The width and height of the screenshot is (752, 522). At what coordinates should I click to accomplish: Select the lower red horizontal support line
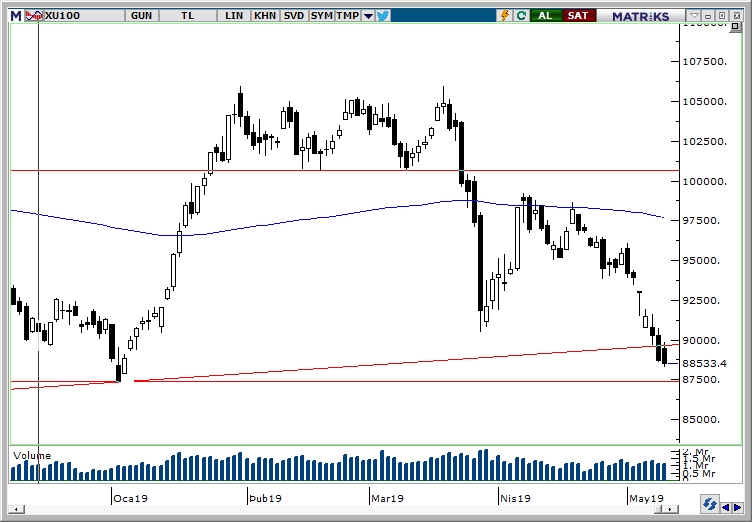[408, 381]
